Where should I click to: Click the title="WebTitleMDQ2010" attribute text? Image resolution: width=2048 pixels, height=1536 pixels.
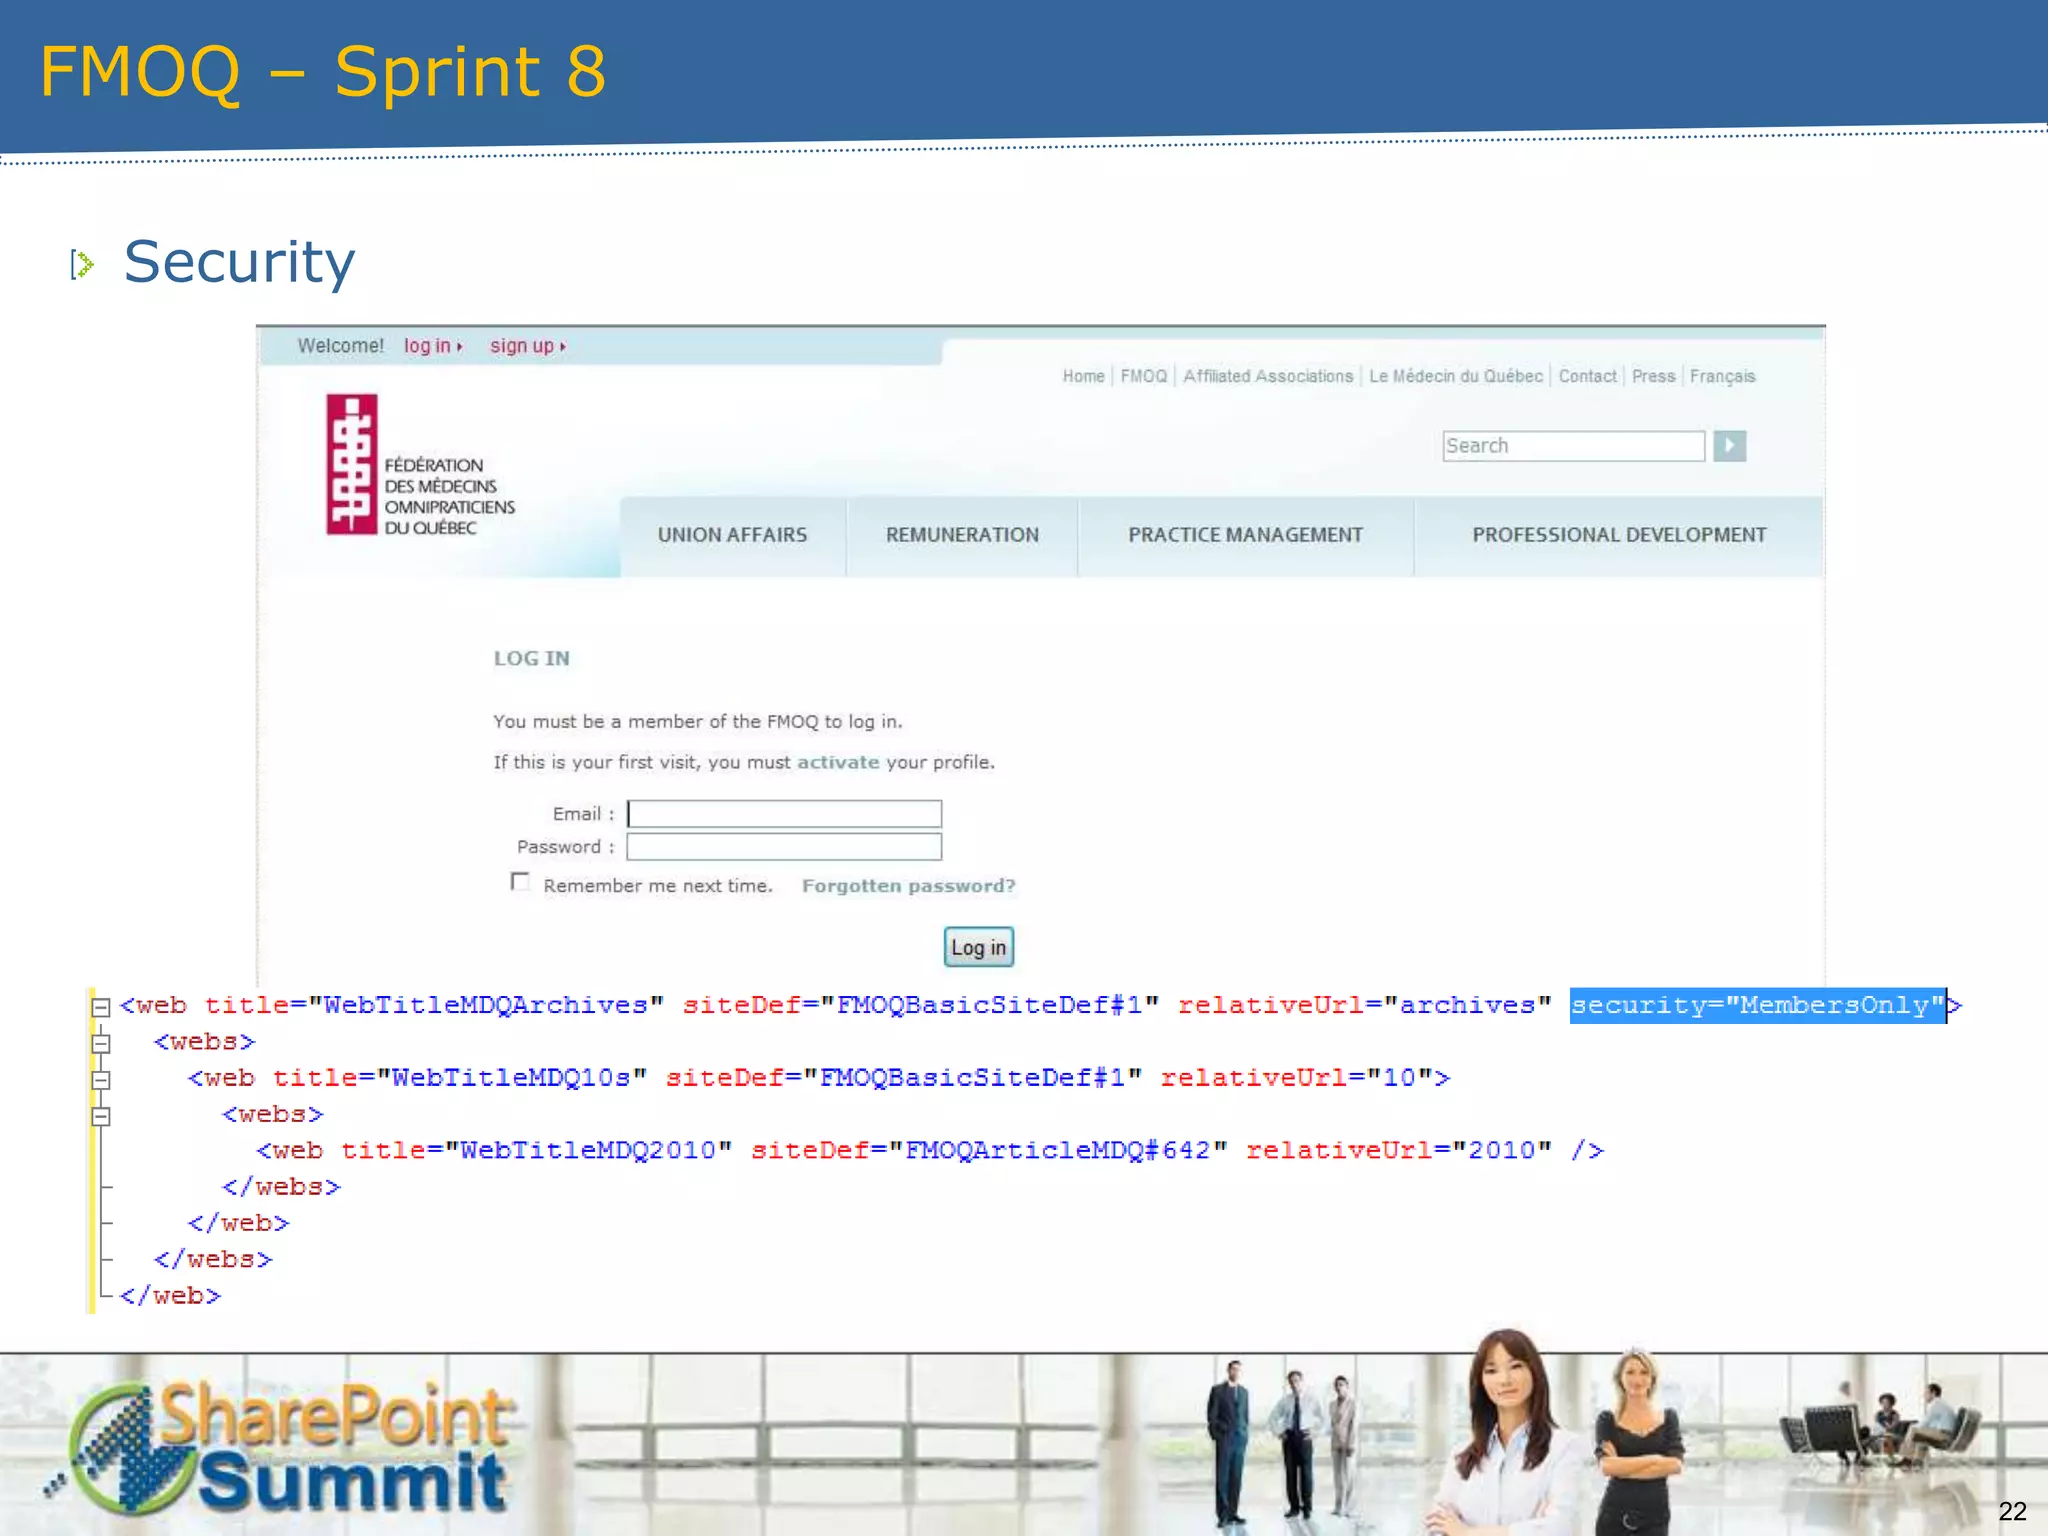537,1150
